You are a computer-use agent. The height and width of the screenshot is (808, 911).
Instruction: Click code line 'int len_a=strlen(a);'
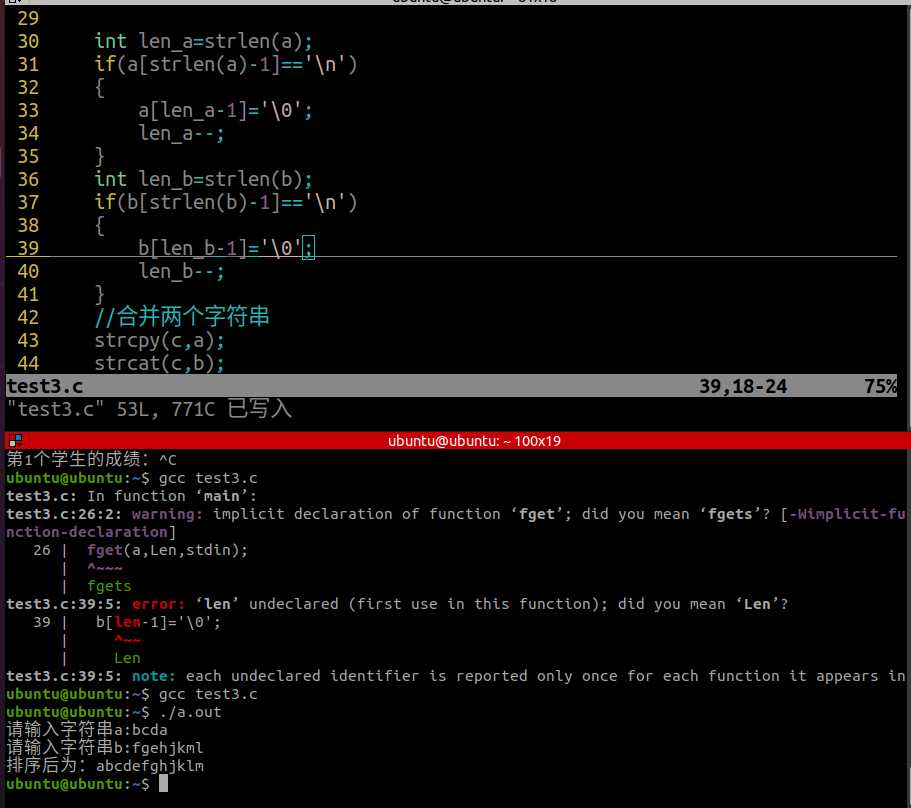click(x=203, y=41)
